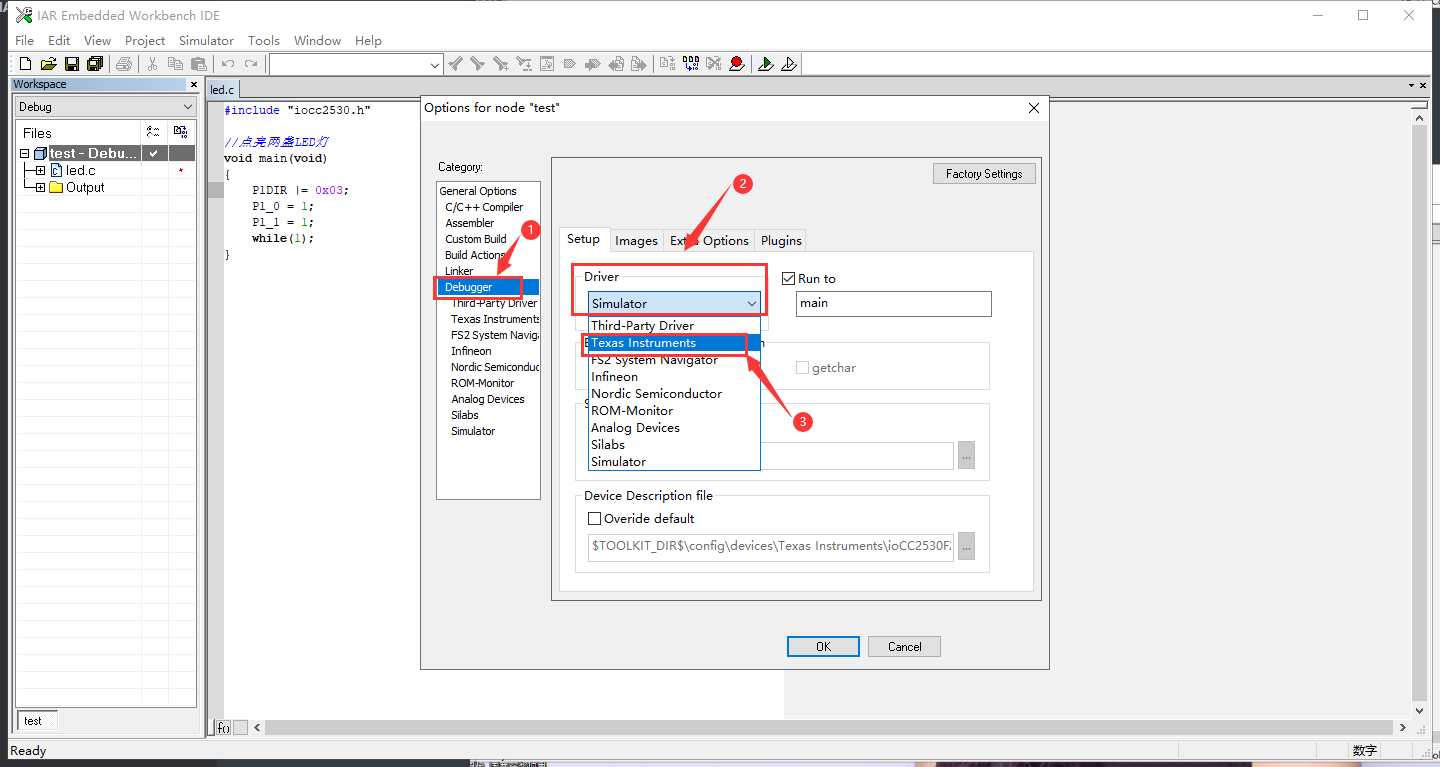Click the Toggle Breakpoint red dot icon
1440x767 pixels.
(x=737, y=64)
